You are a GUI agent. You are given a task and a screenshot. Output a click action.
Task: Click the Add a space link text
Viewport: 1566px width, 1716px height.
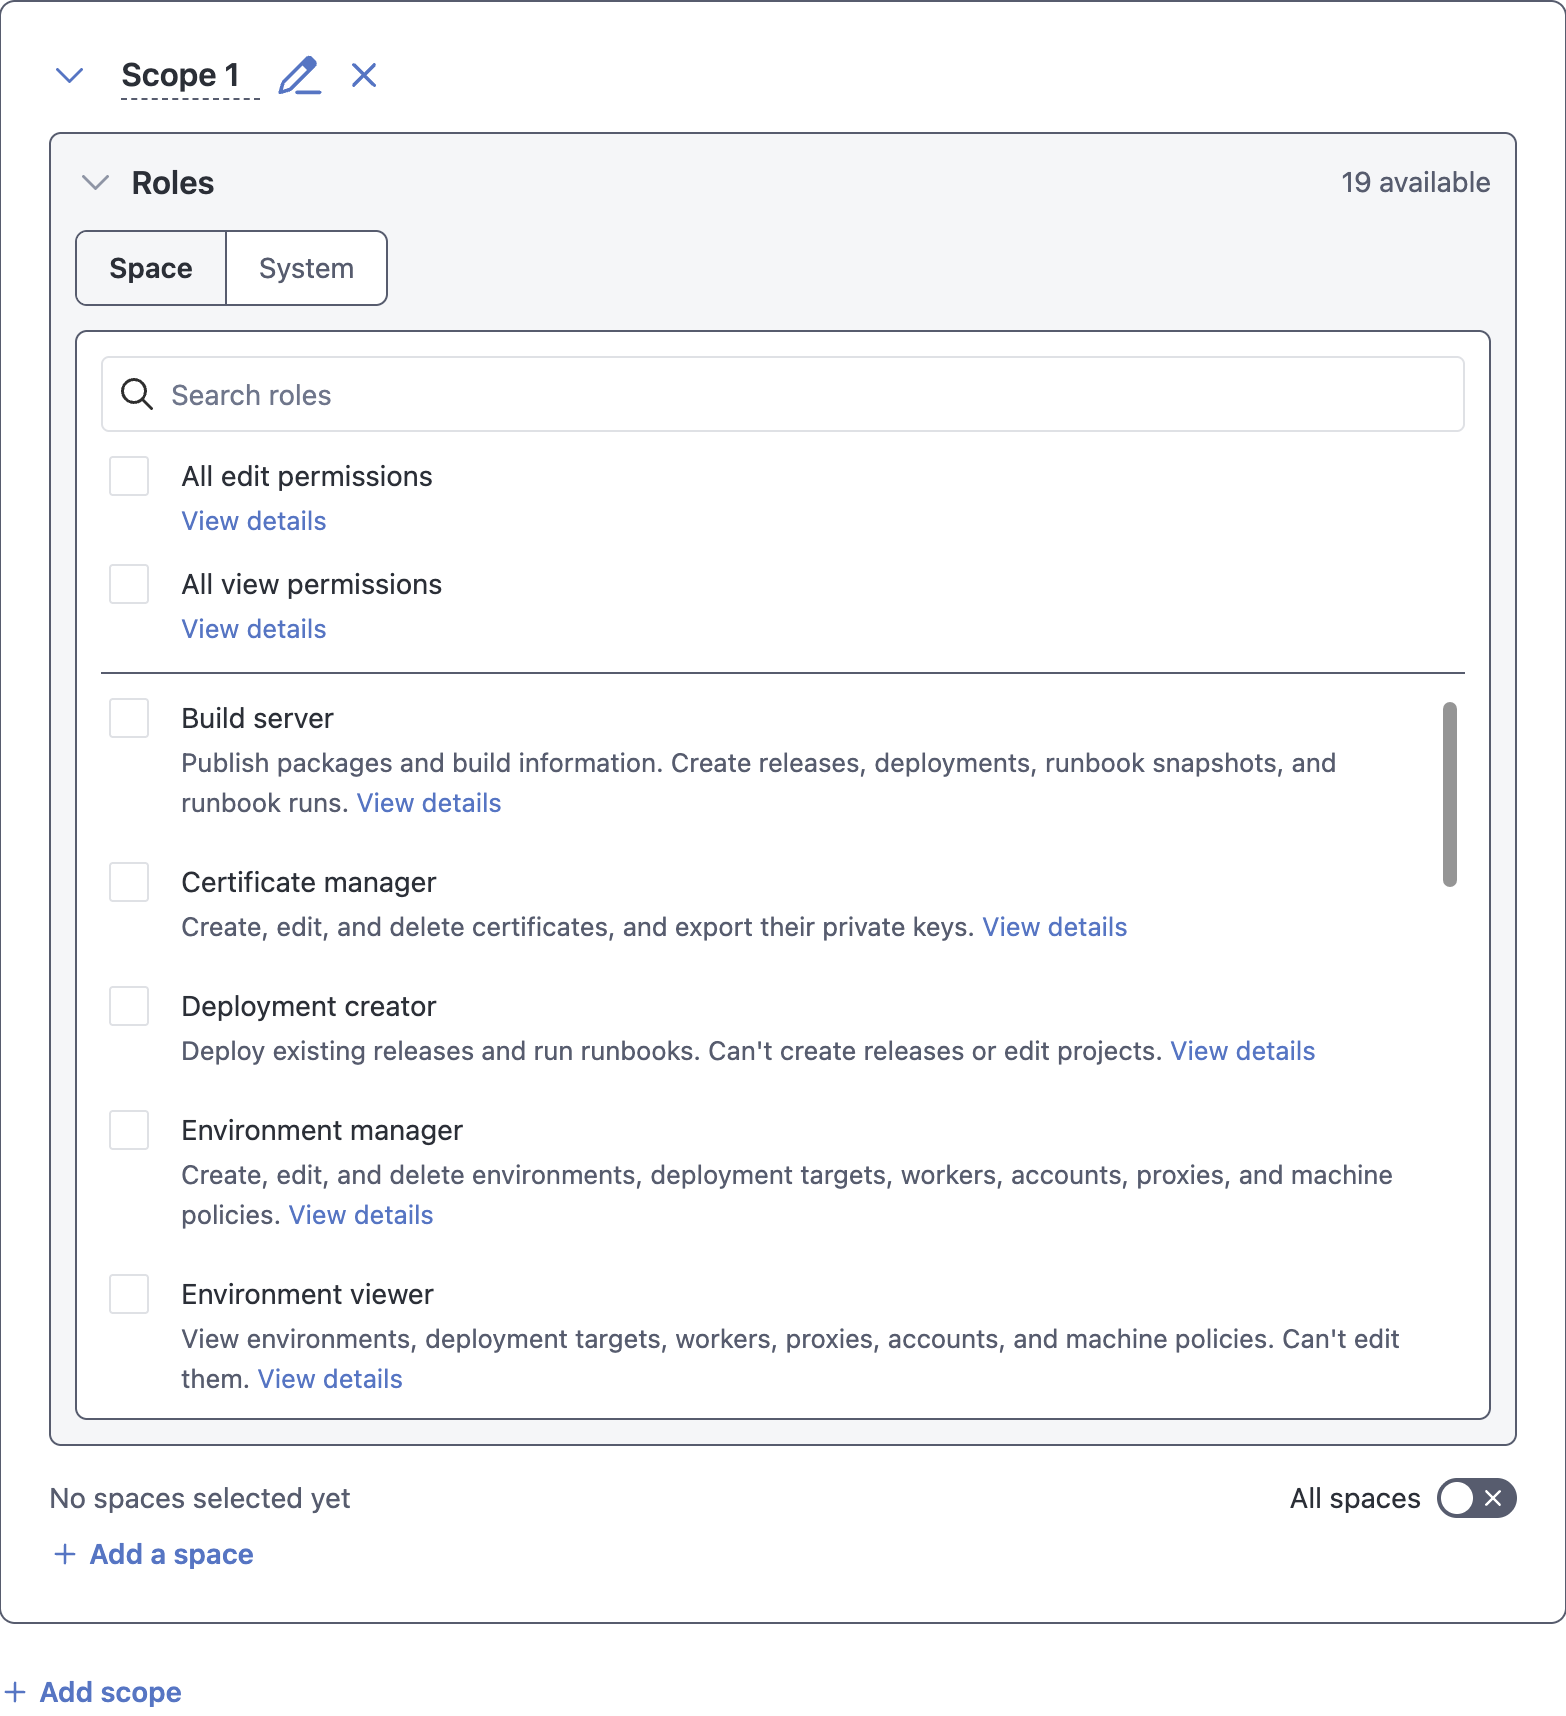[x=172, y=1554]
